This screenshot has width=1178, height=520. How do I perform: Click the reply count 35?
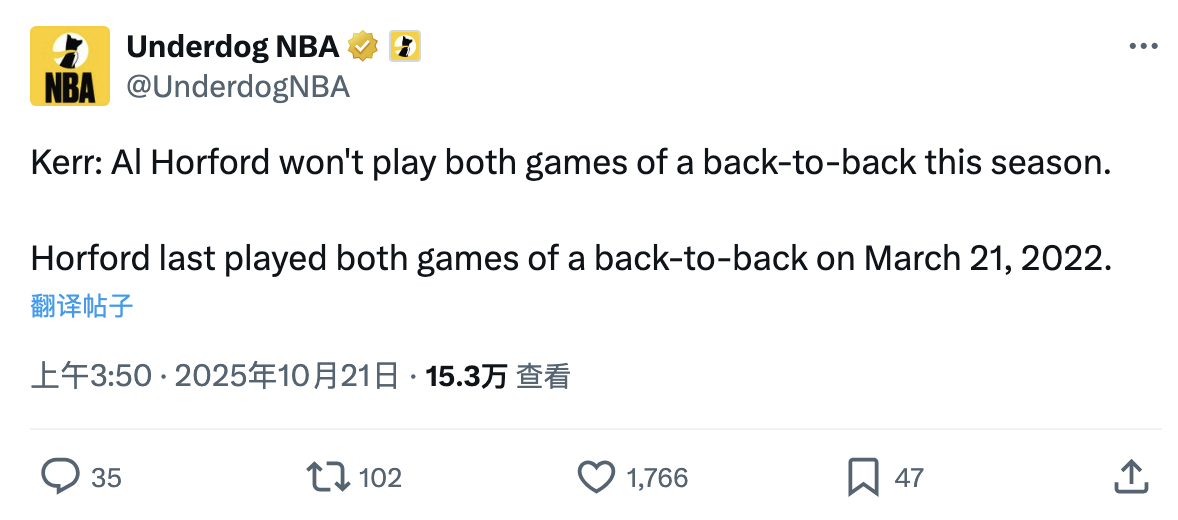click(x=106, y=478)
